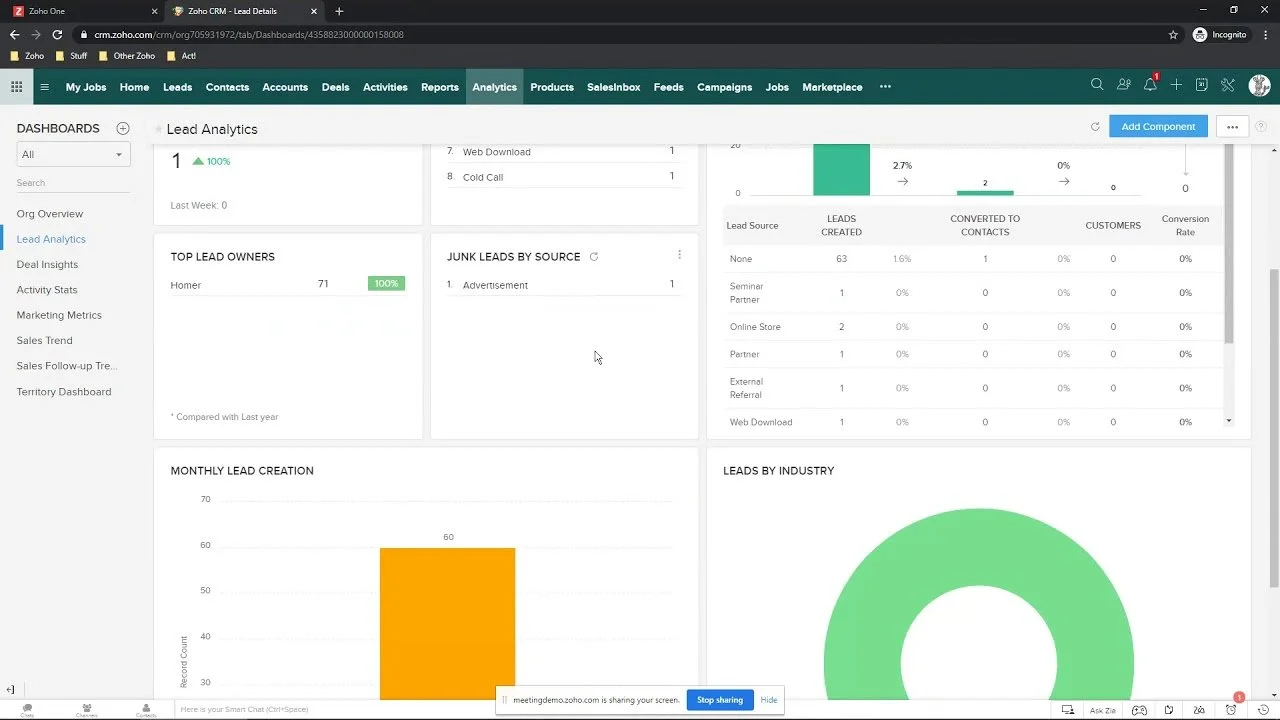Go to the Leads module tab
Viewport: 1280px width, 720px height.
[x=177, y=87]
